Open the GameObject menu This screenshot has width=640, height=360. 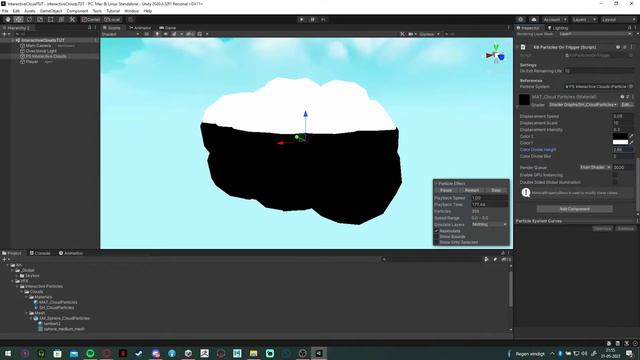pyautogui.click(x=51, y=11)
